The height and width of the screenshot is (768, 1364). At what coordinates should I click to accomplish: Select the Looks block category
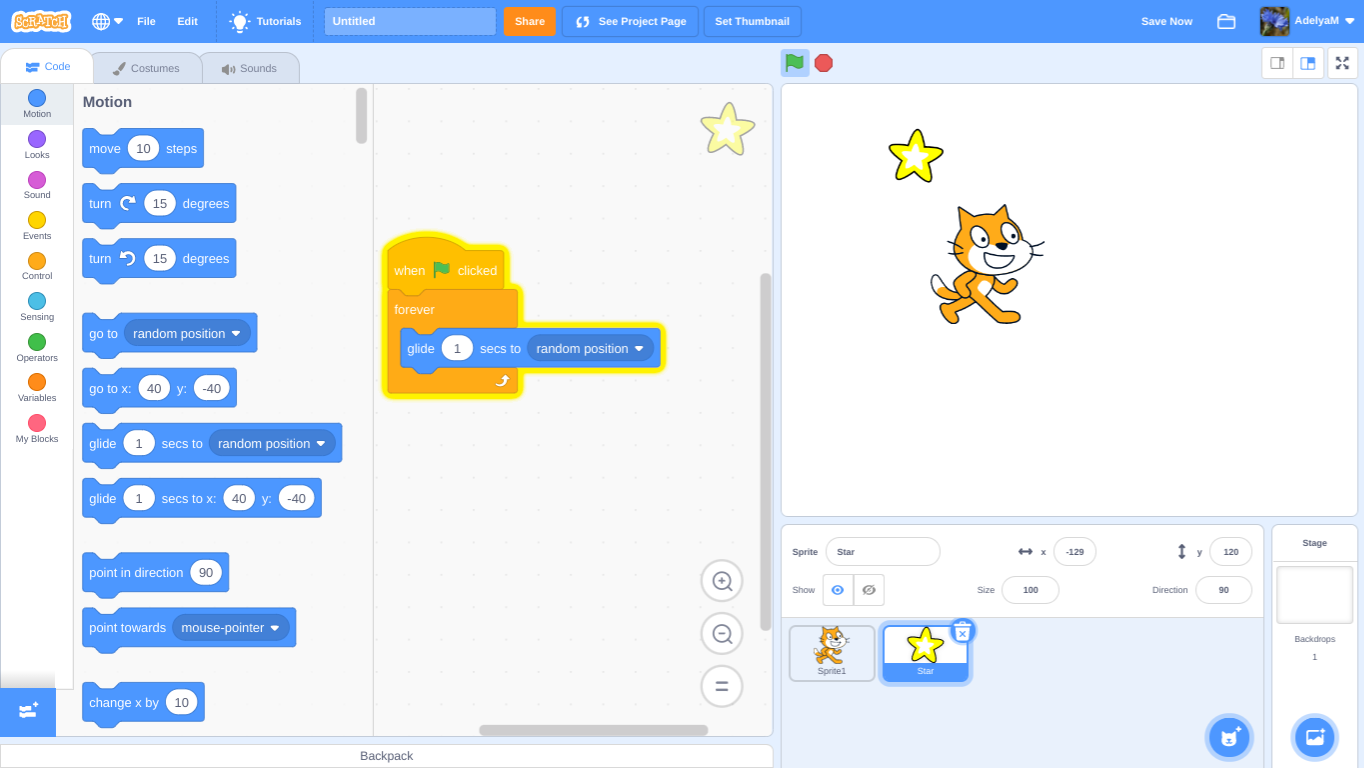[37, 145]
